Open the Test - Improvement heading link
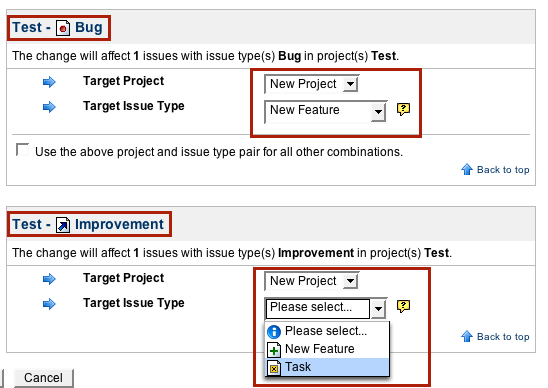 point(88,224)
